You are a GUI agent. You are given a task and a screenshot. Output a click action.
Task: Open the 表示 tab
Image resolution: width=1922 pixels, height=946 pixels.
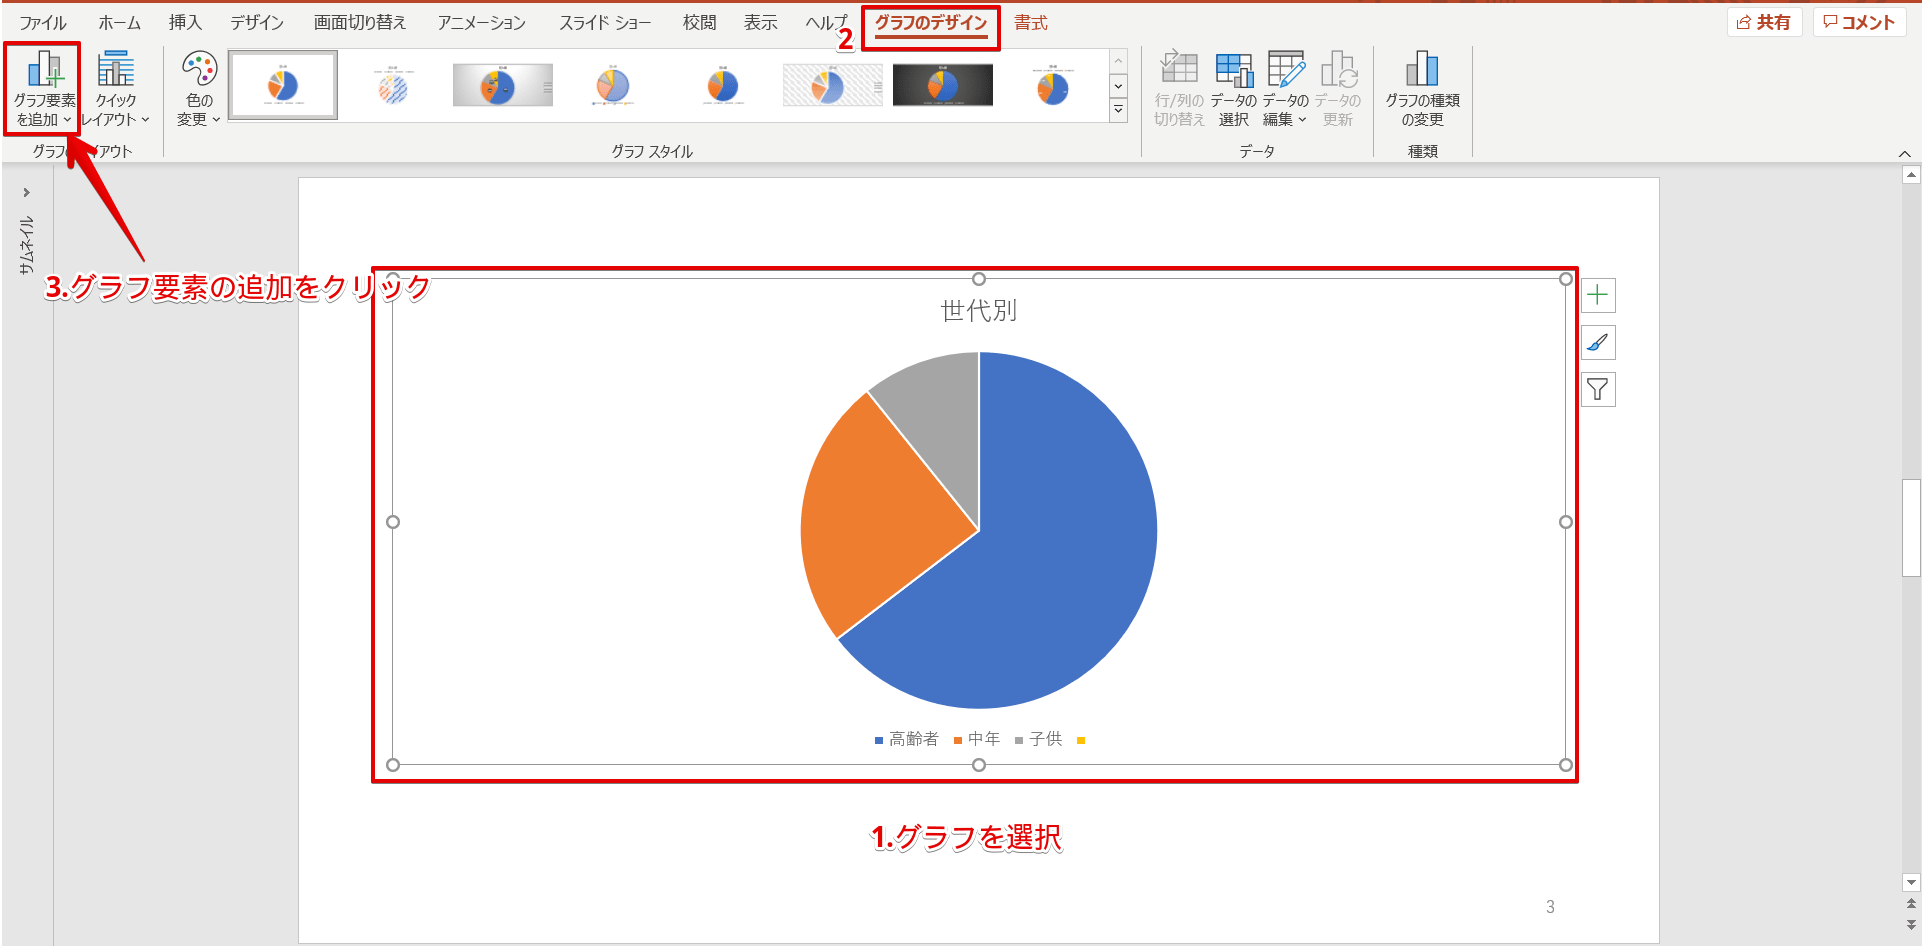pyautogui.click(x=760, y=22)
